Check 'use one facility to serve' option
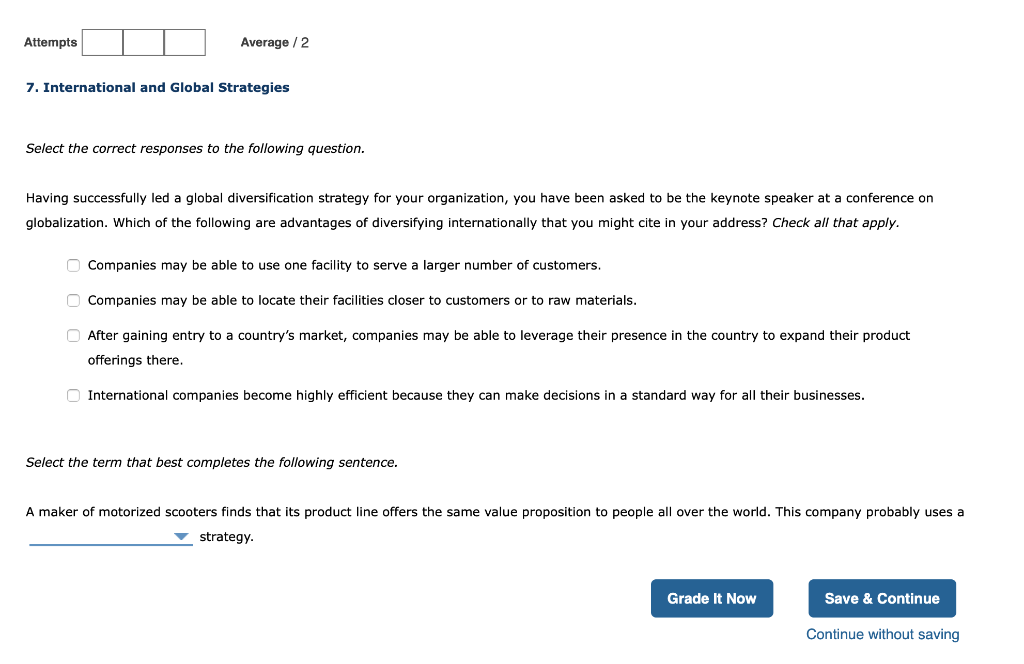 pyautogui.click(x=73, y=265)
